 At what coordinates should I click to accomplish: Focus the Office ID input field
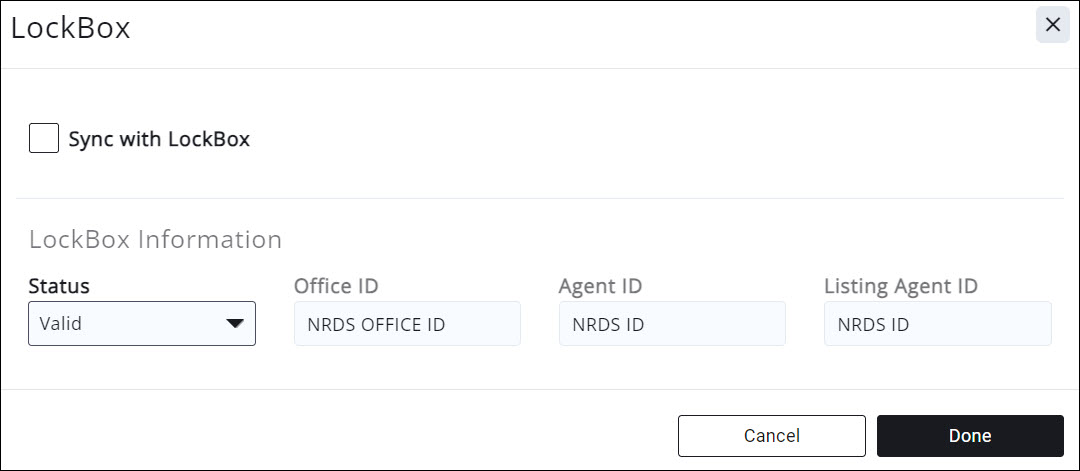tap(407, 324)
